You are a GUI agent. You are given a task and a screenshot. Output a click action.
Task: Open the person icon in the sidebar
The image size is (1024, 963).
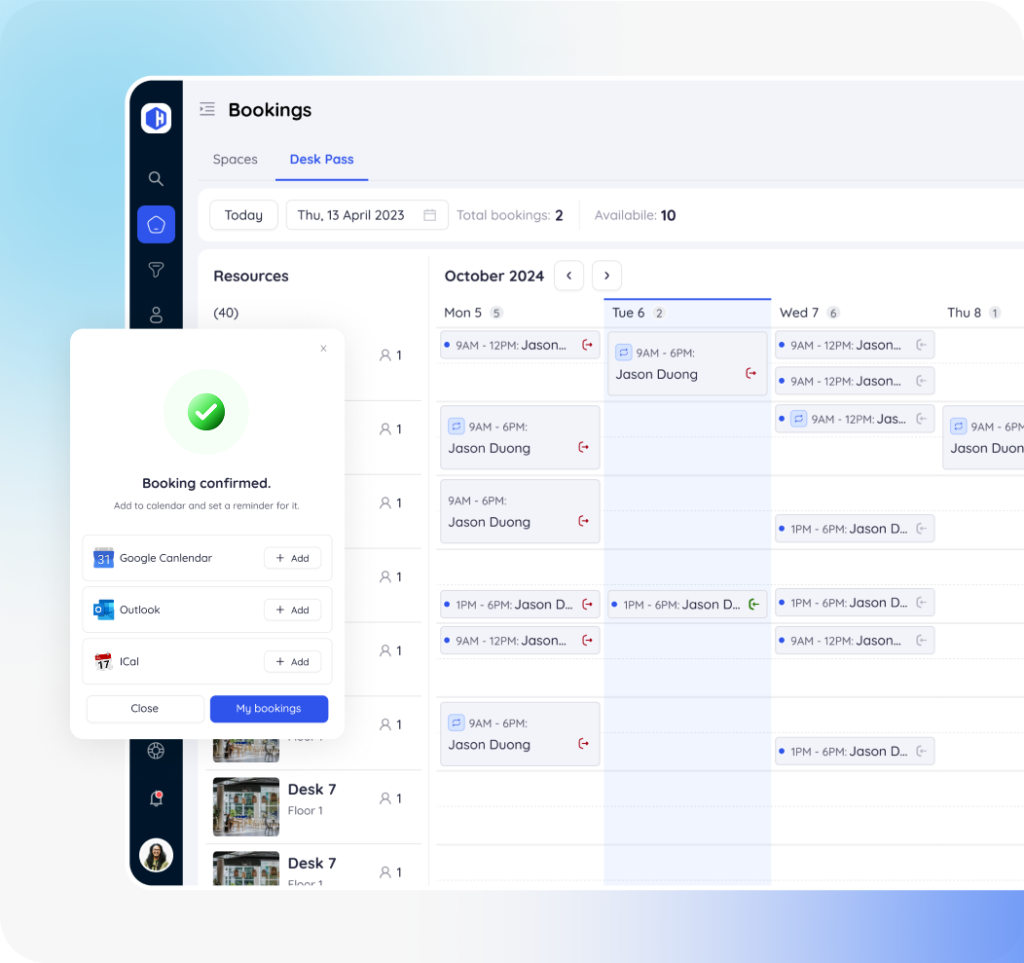point(156,315)
